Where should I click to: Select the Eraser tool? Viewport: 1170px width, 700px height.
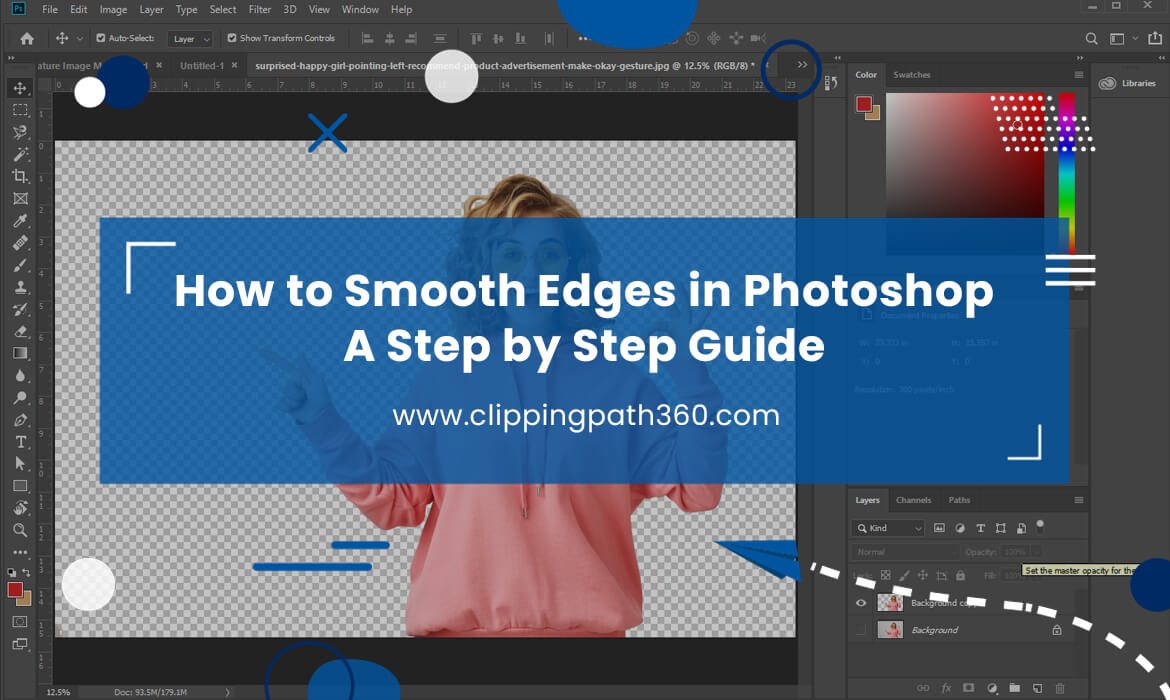pyautogui.click(x=20, y=331)
